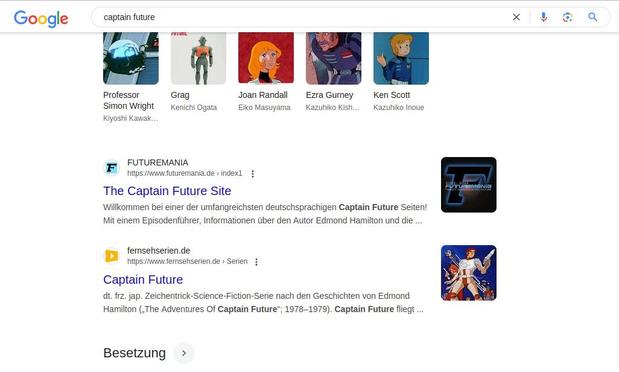
Task: Click the FUTUREMANIA site name
Action: [x=158, y=163]
